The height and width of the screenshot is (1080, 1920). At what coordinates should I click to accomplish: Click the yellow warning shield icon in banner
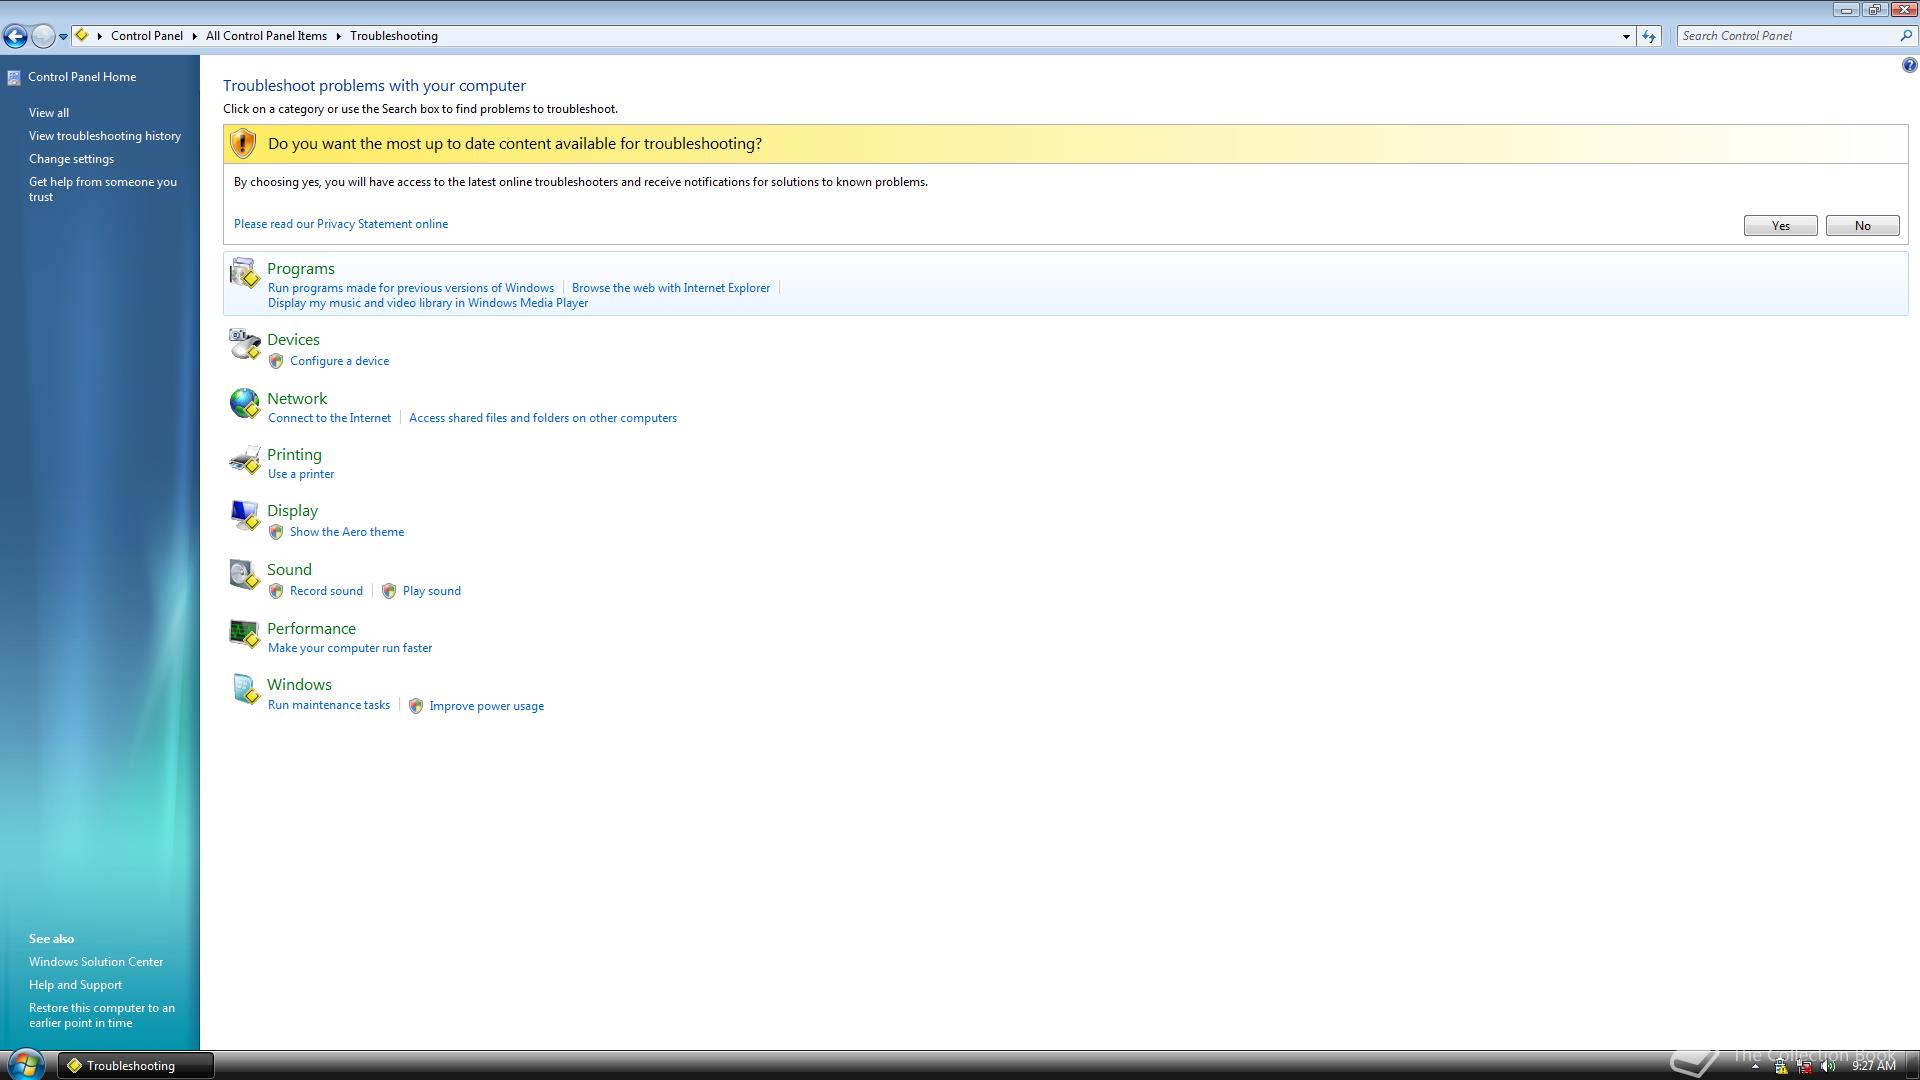point(242,143)
